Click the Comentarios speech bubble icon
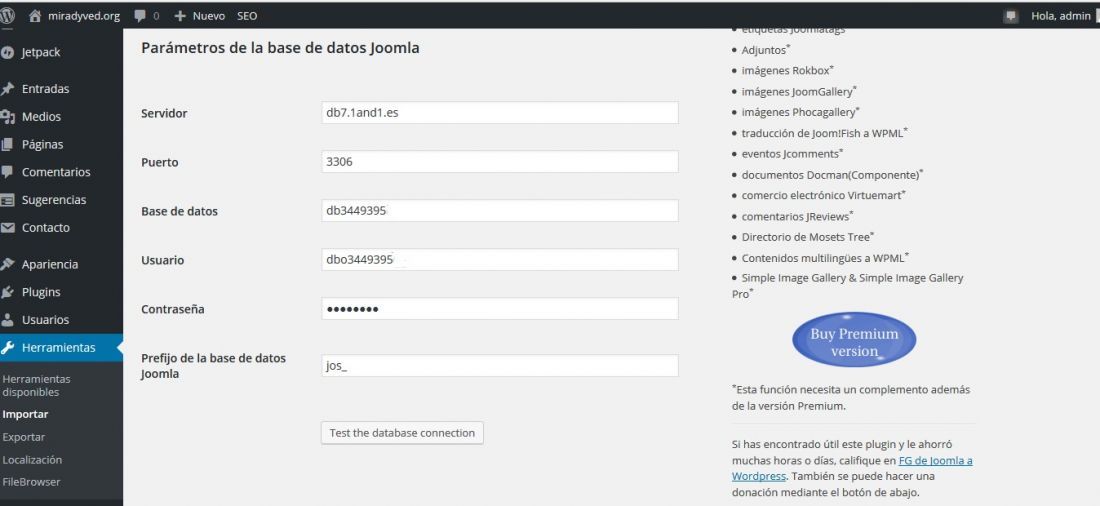 click(x=8, y=172)
